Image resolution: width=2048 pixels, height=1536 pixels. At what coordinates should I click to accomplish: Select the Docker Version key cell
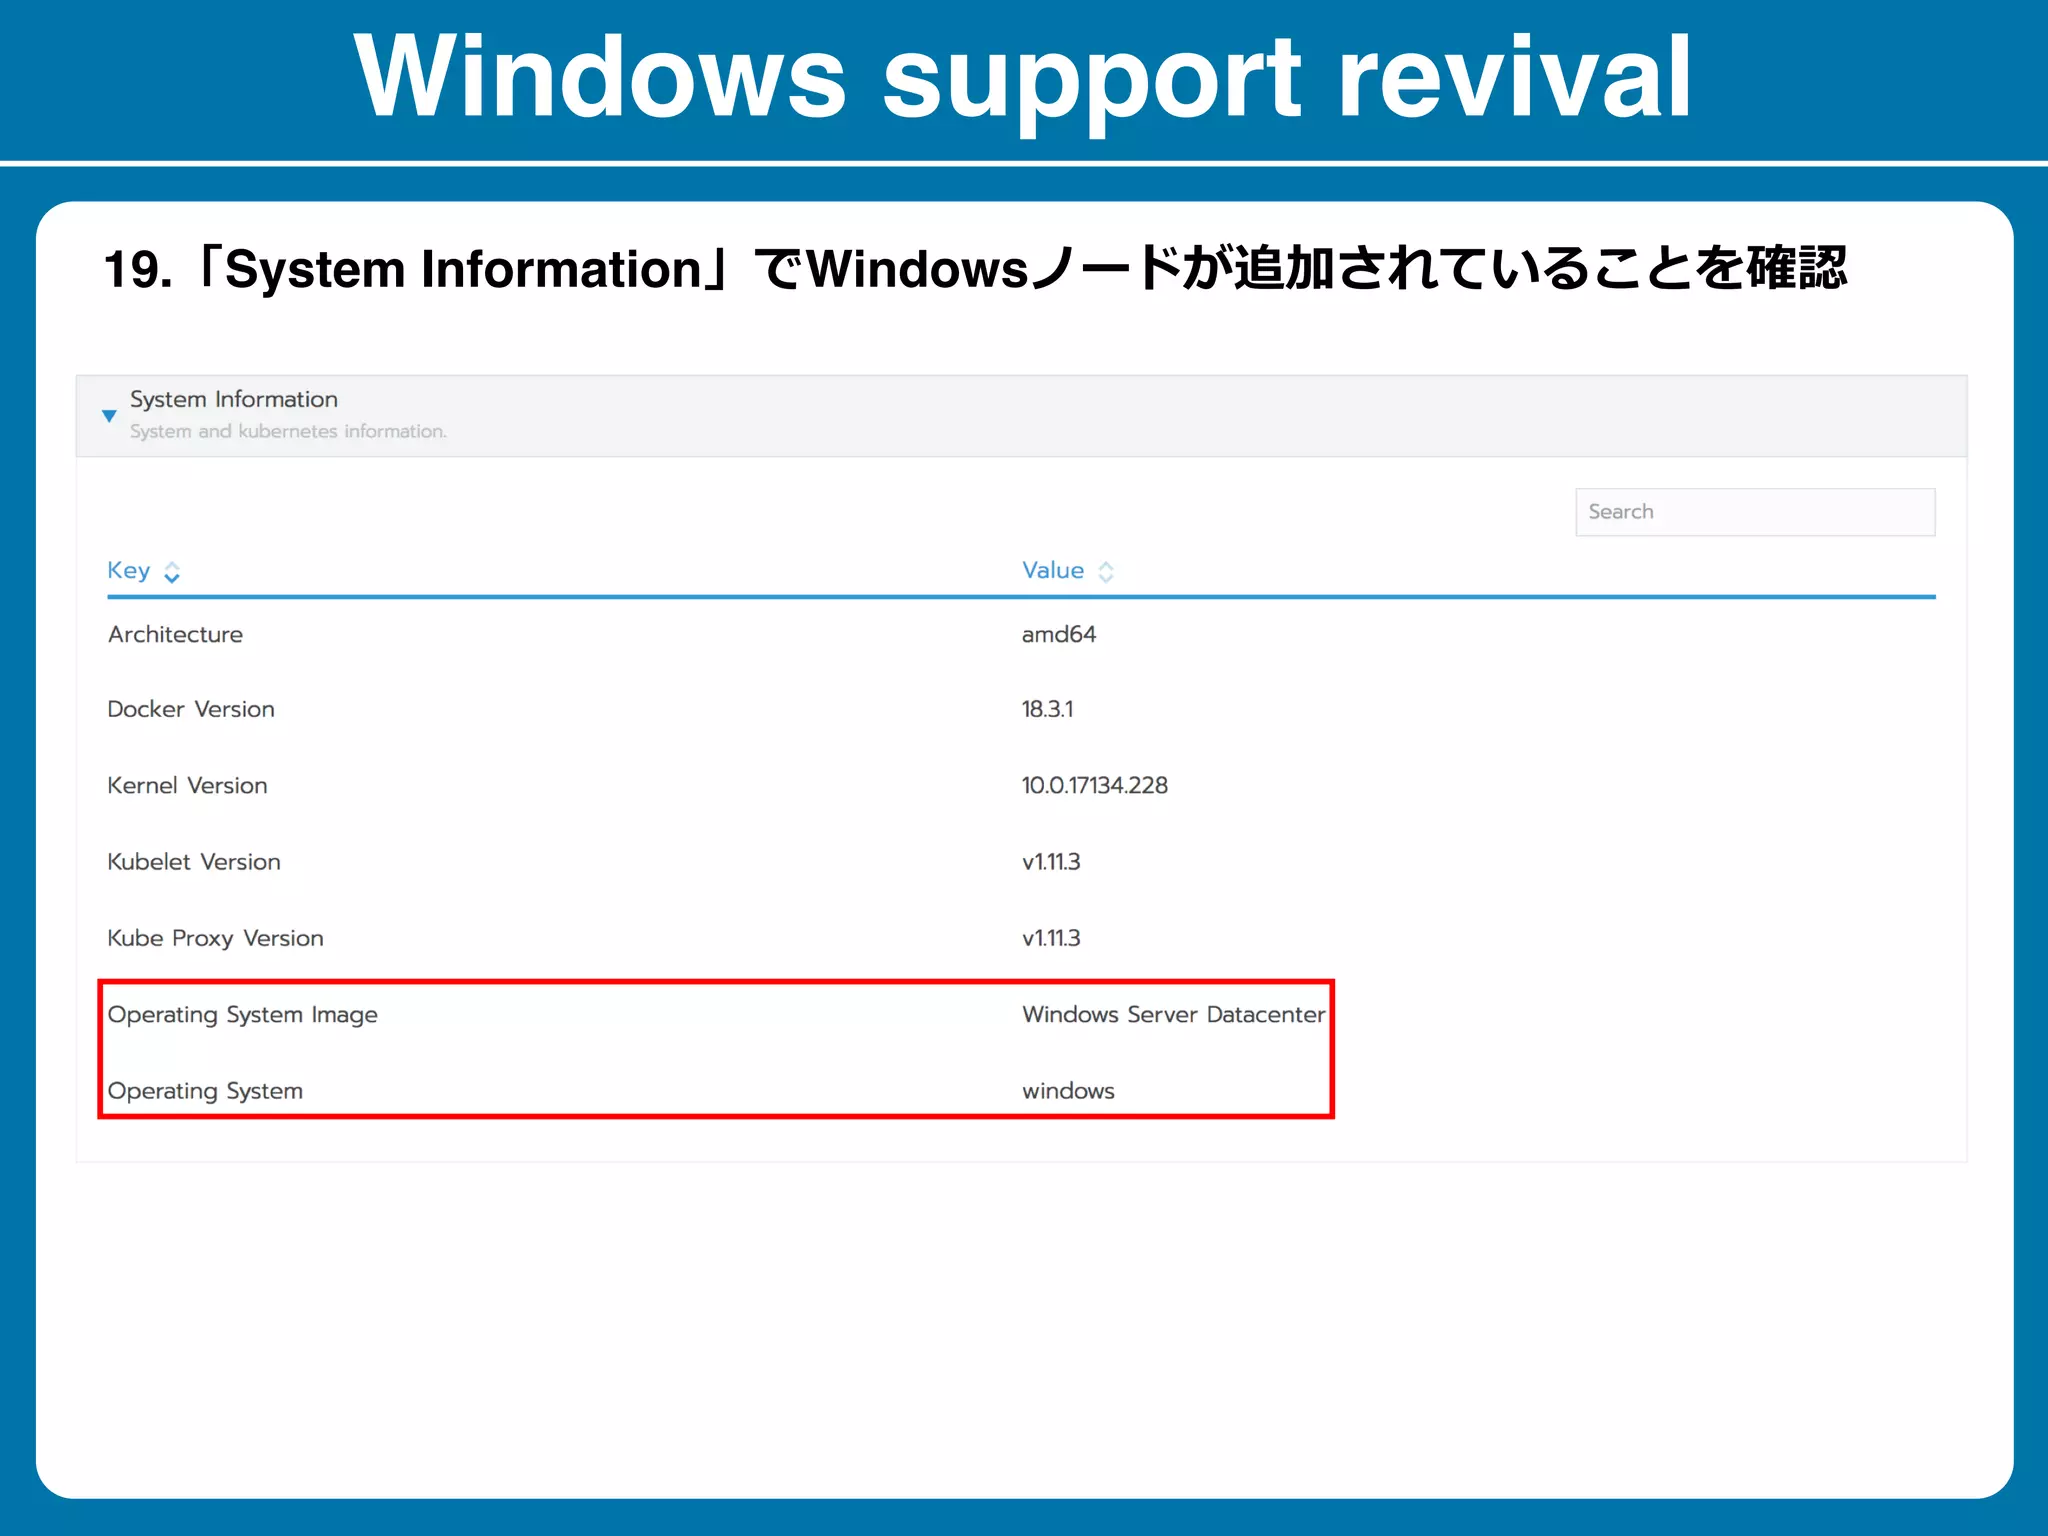click(191, 709)
